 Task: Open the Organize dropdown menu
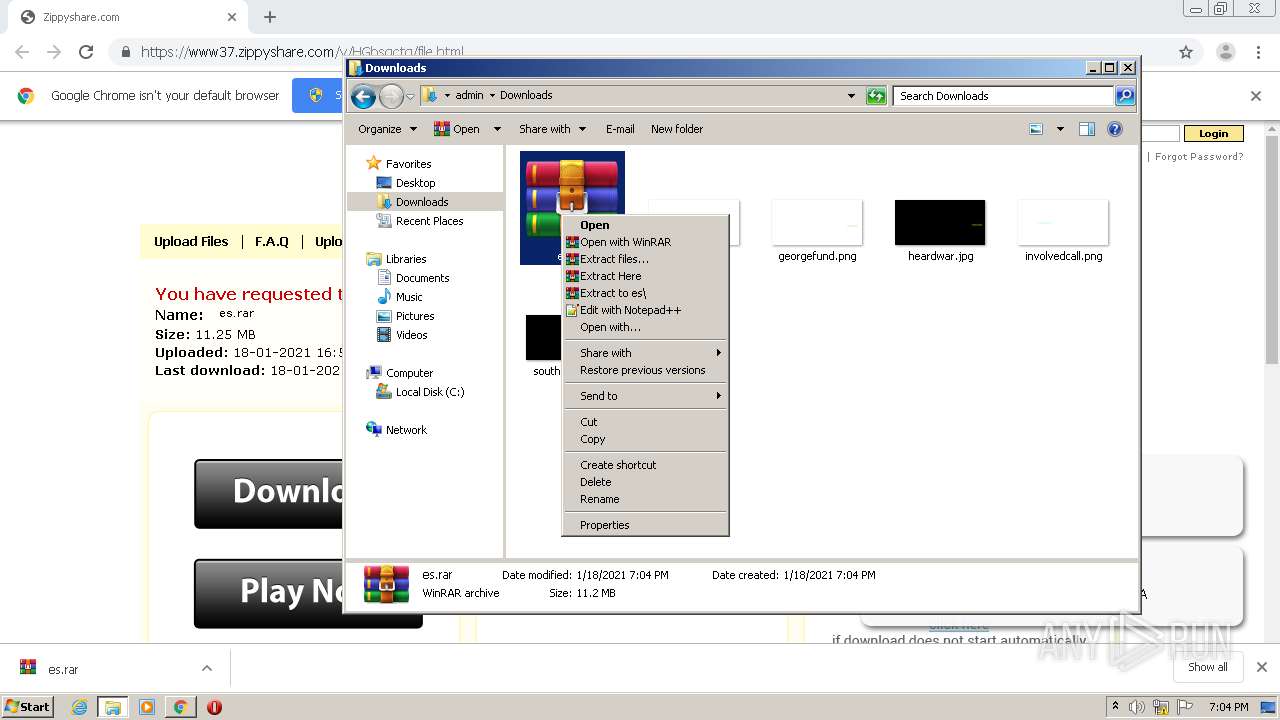[x=387, y=129]
